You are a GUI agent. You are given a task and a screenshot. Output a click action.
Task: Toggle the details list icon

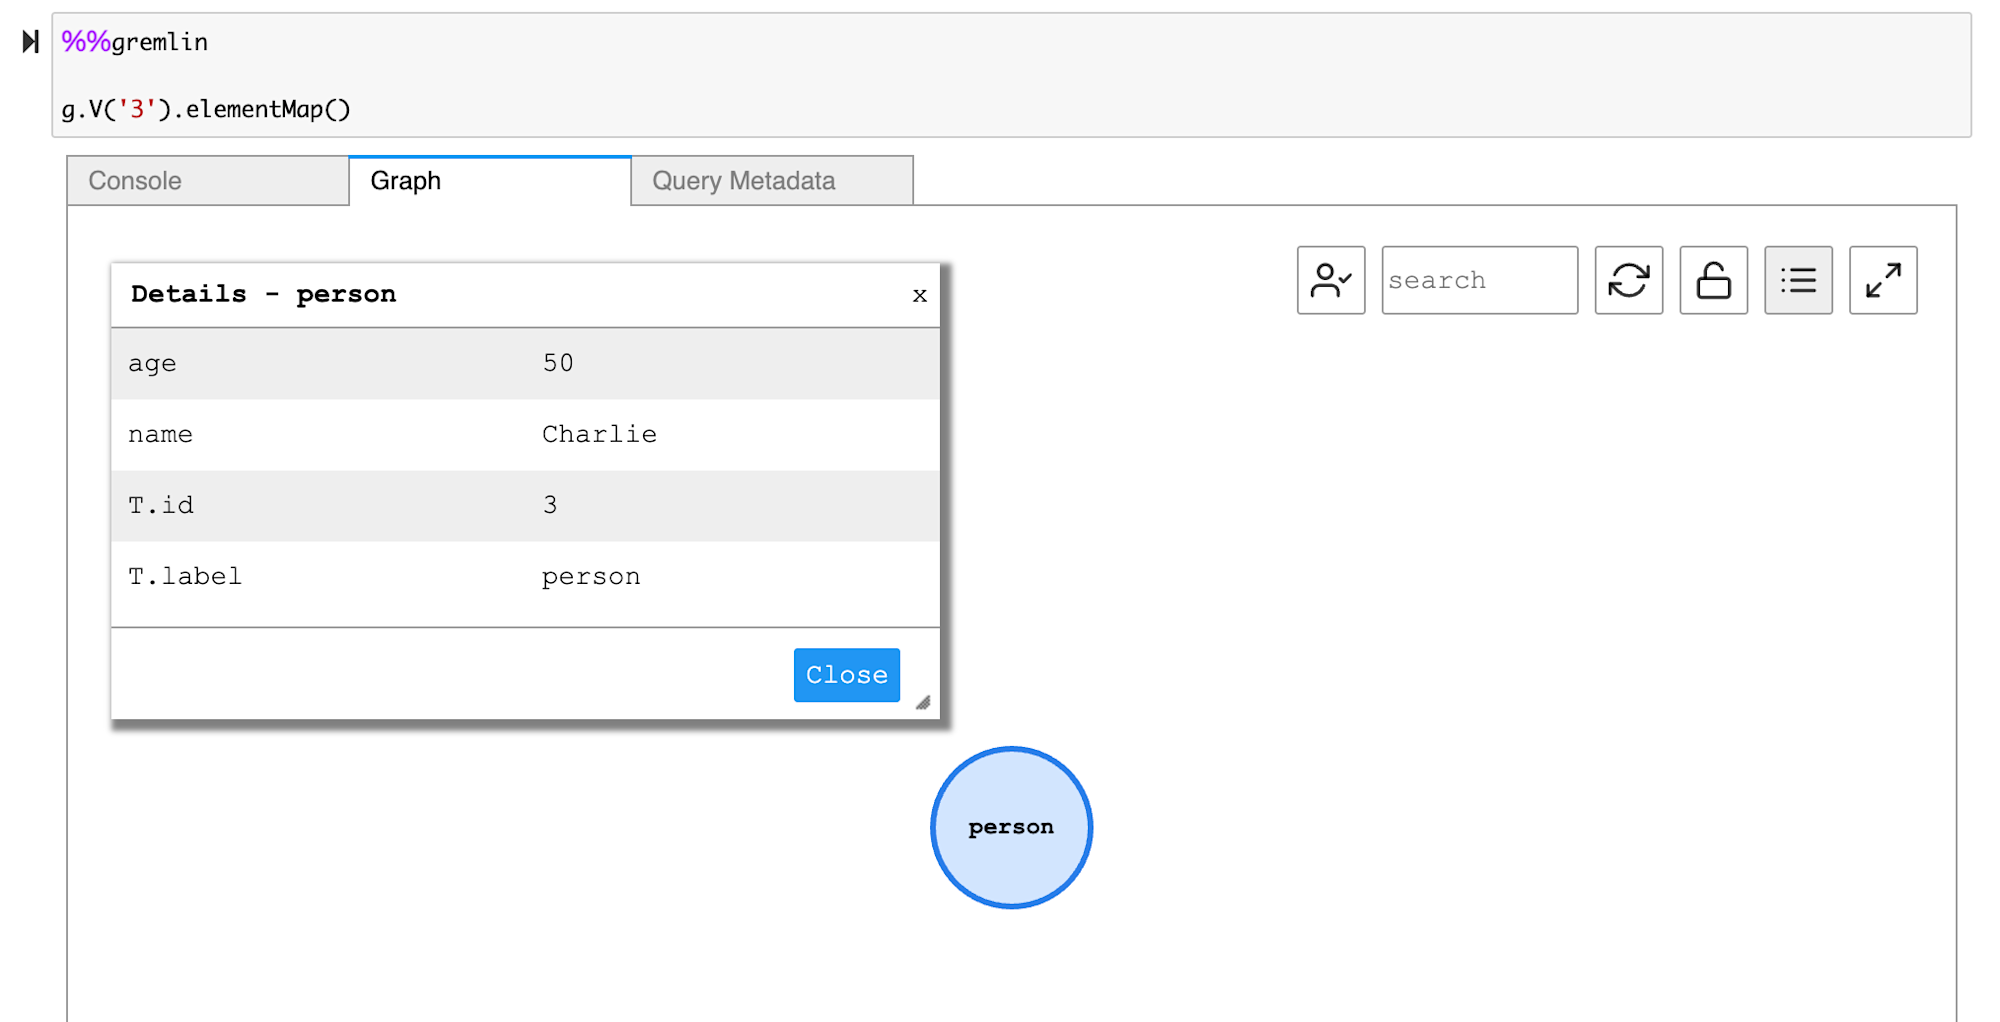pyautogui.click(x=1798, y=280)
